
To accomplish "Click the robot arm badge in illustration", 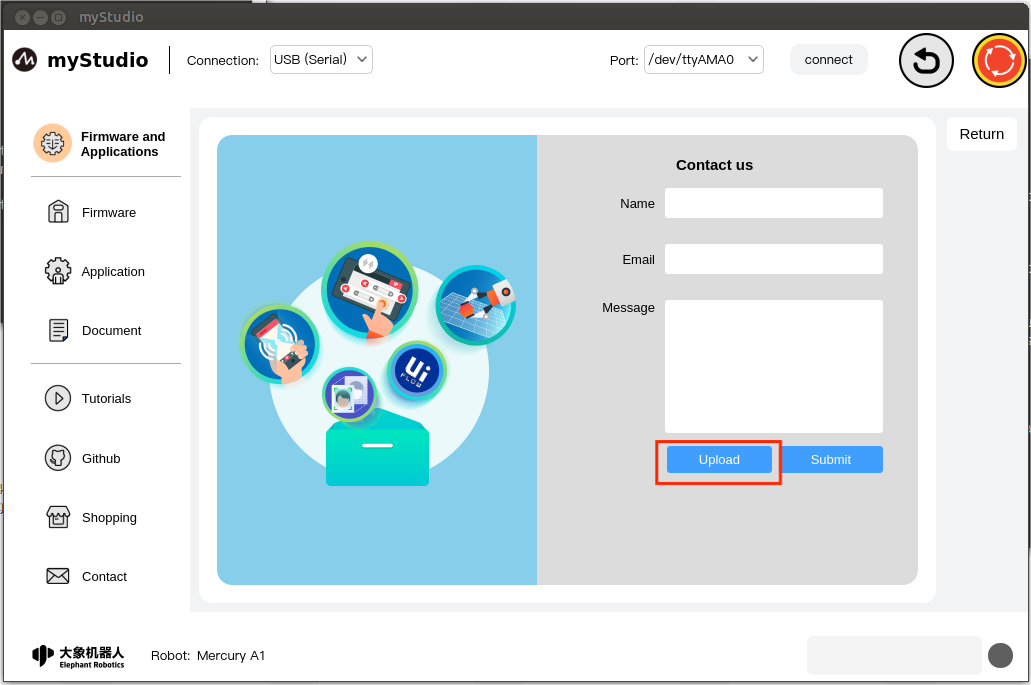I will point(477,305).
